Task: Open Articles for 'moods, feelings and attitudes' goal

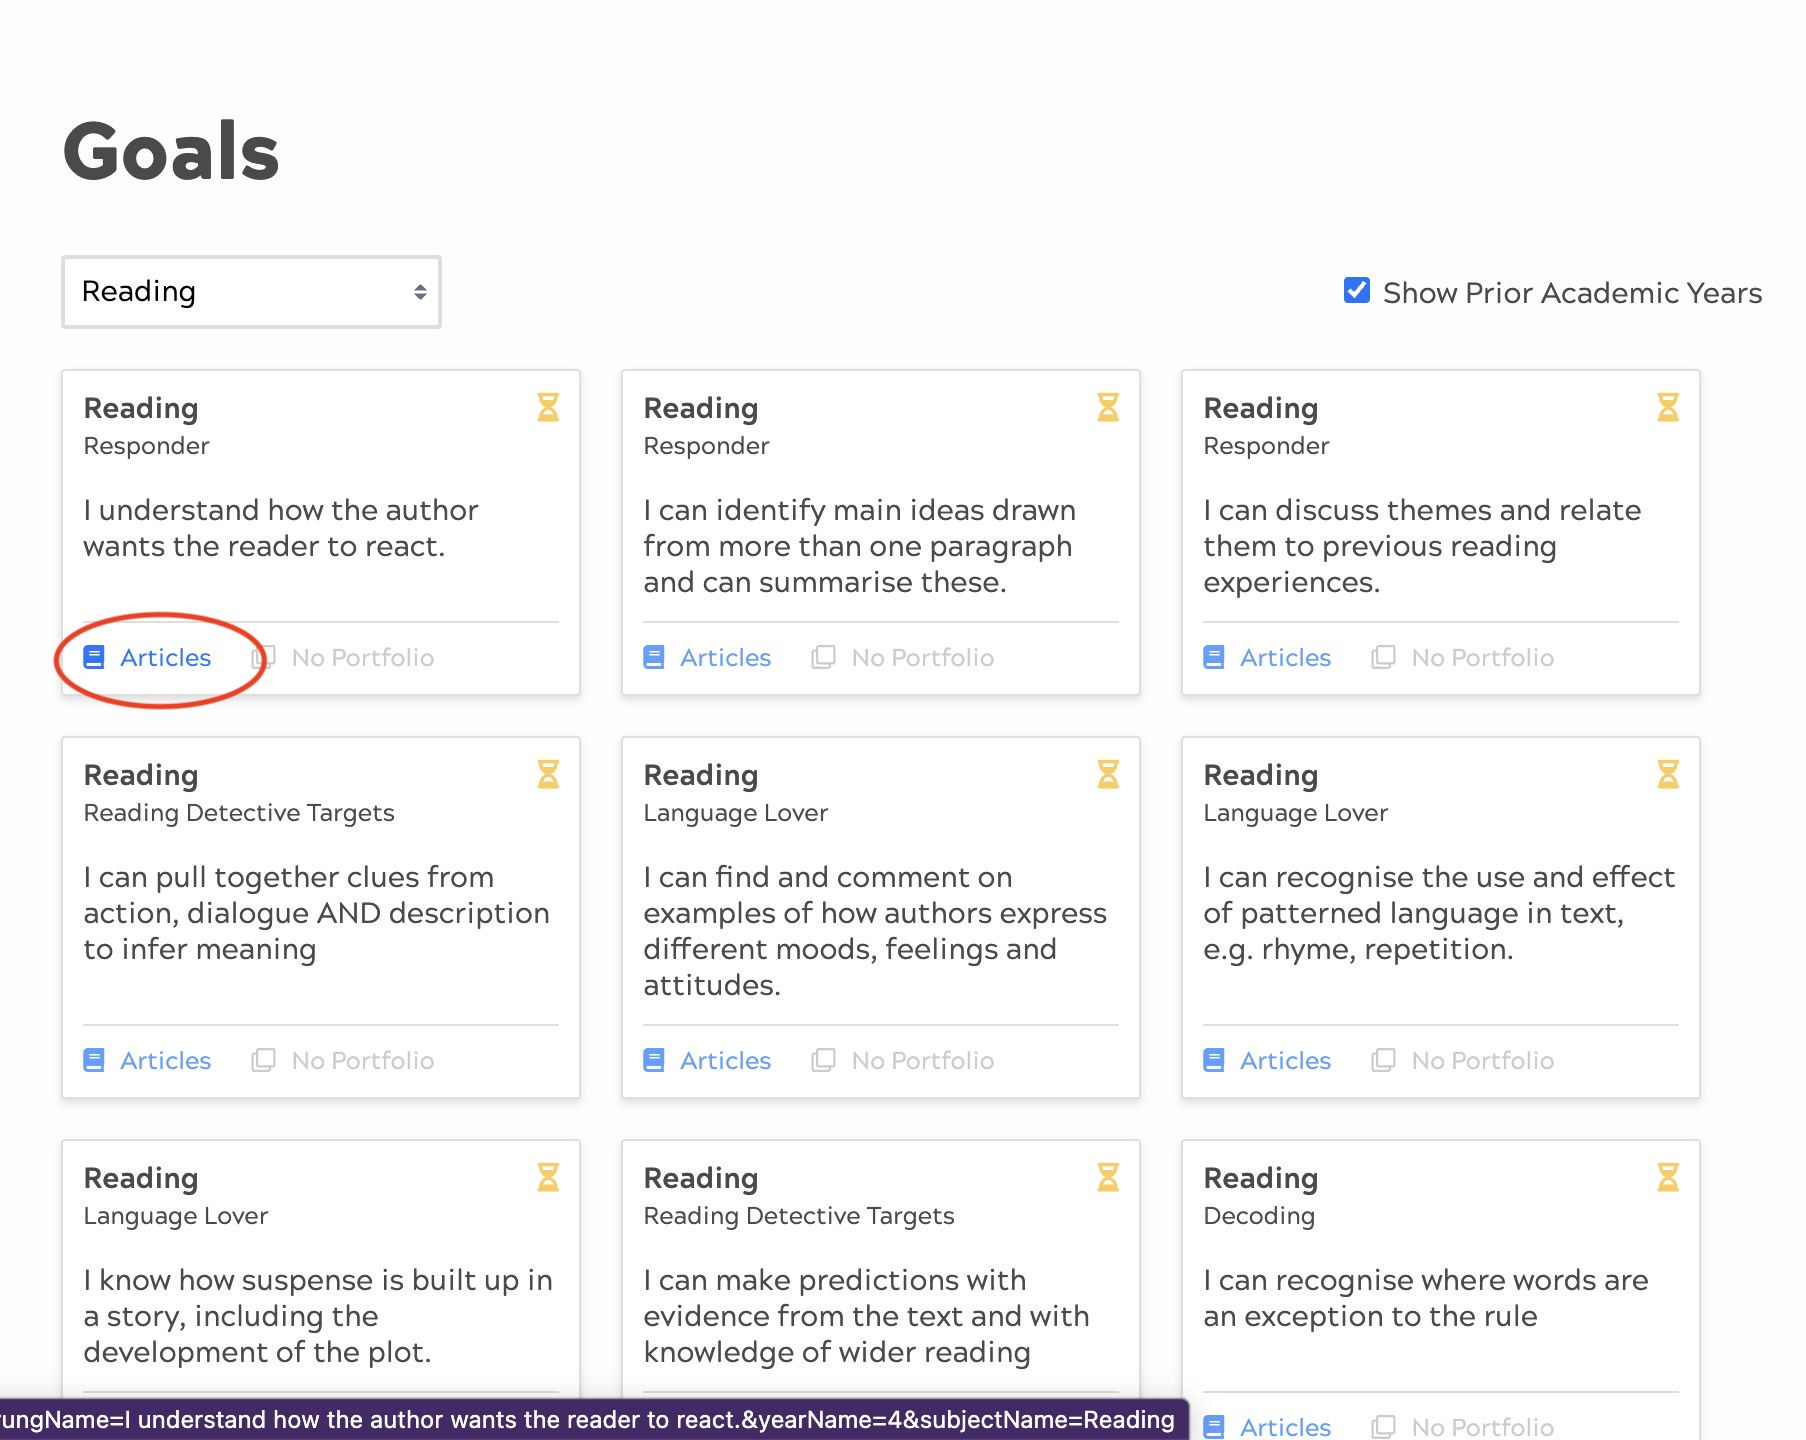Action: (725, 1060)
